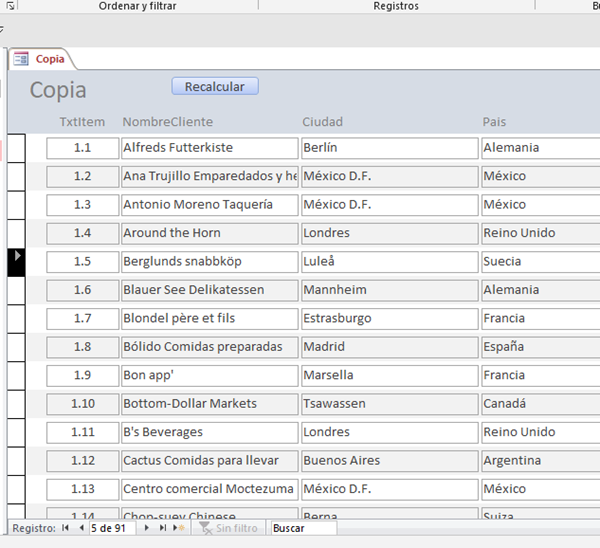
Task: Jump to last record button
Action: click(x=163, y=528)
